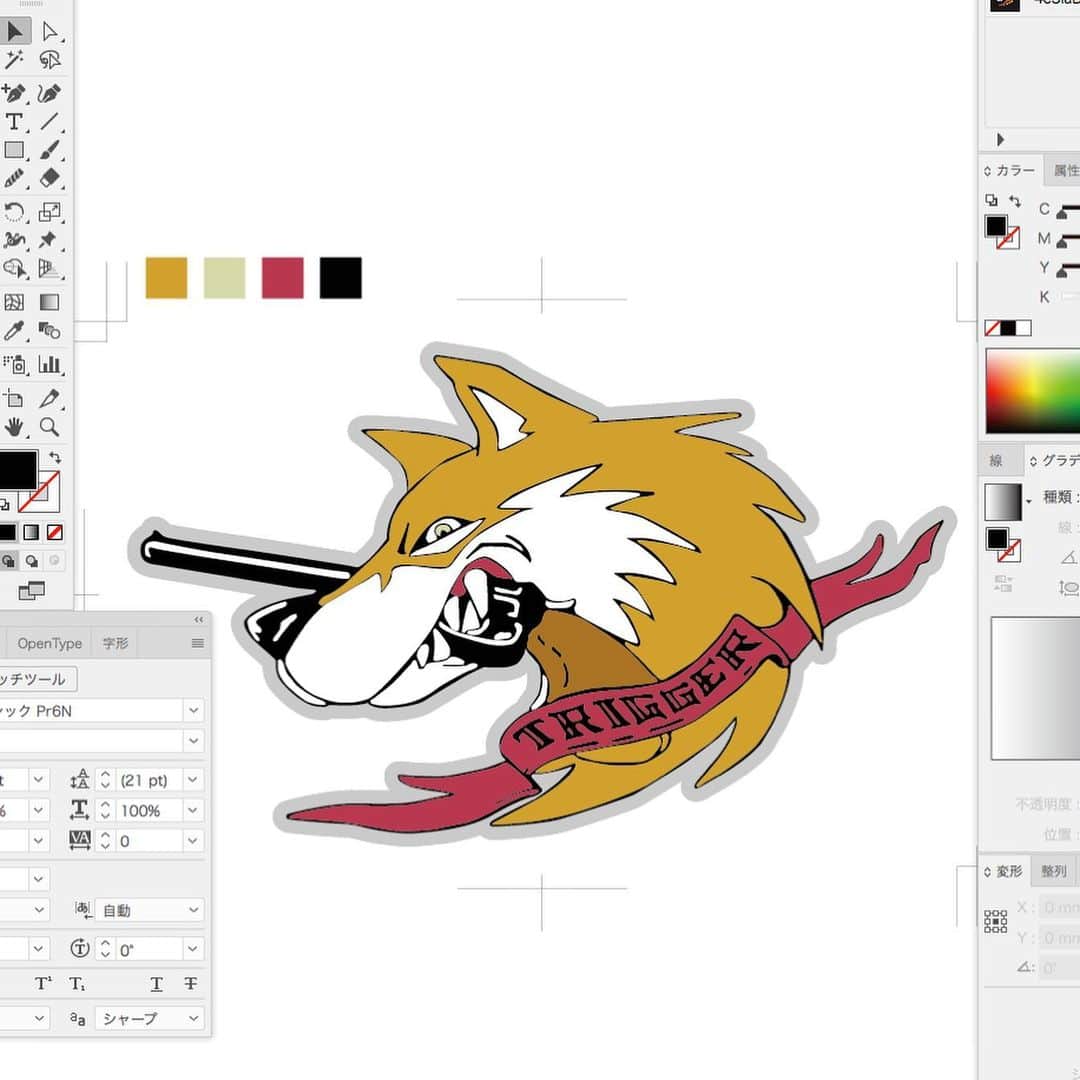The image size is (1080, 1080).
Task: Open the Character panel menu
Action: pos(198,643)
